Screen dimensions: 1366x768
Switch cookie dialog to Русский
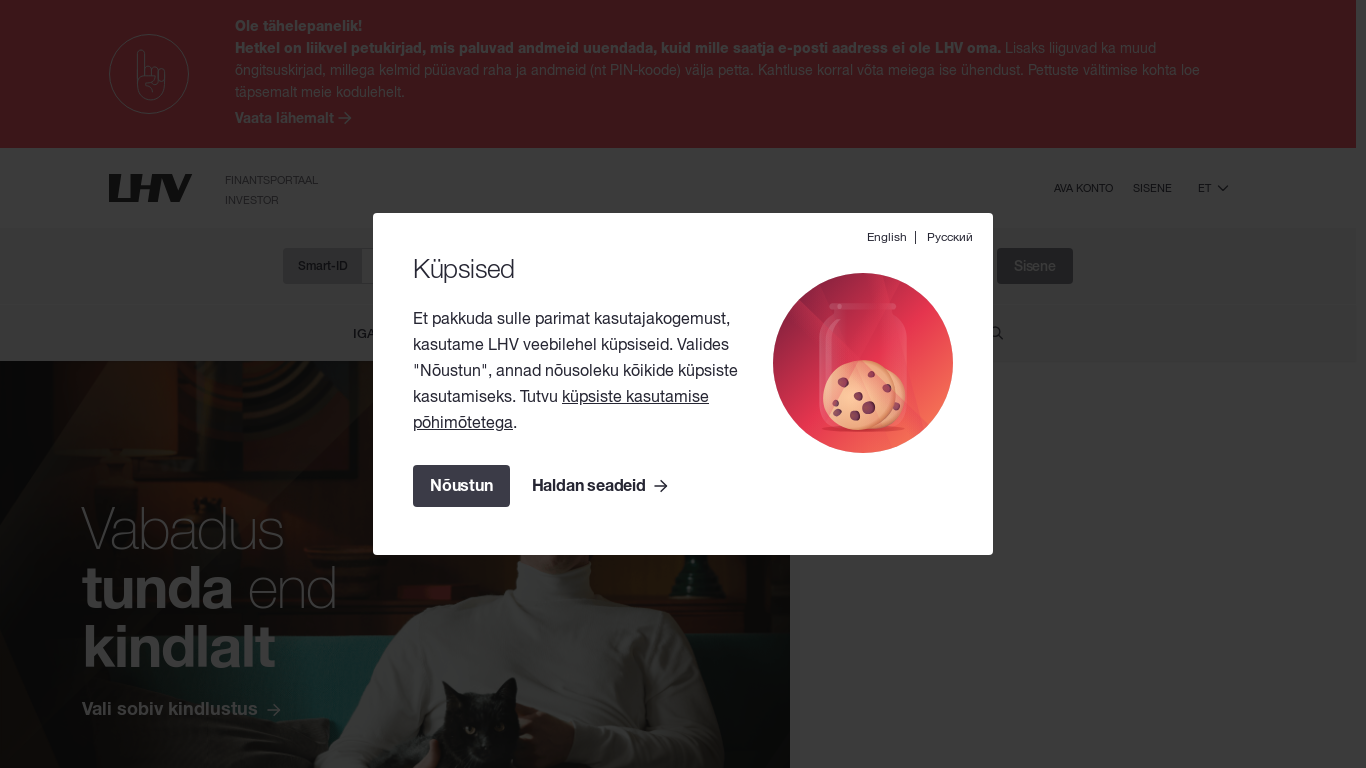[950, 237]
